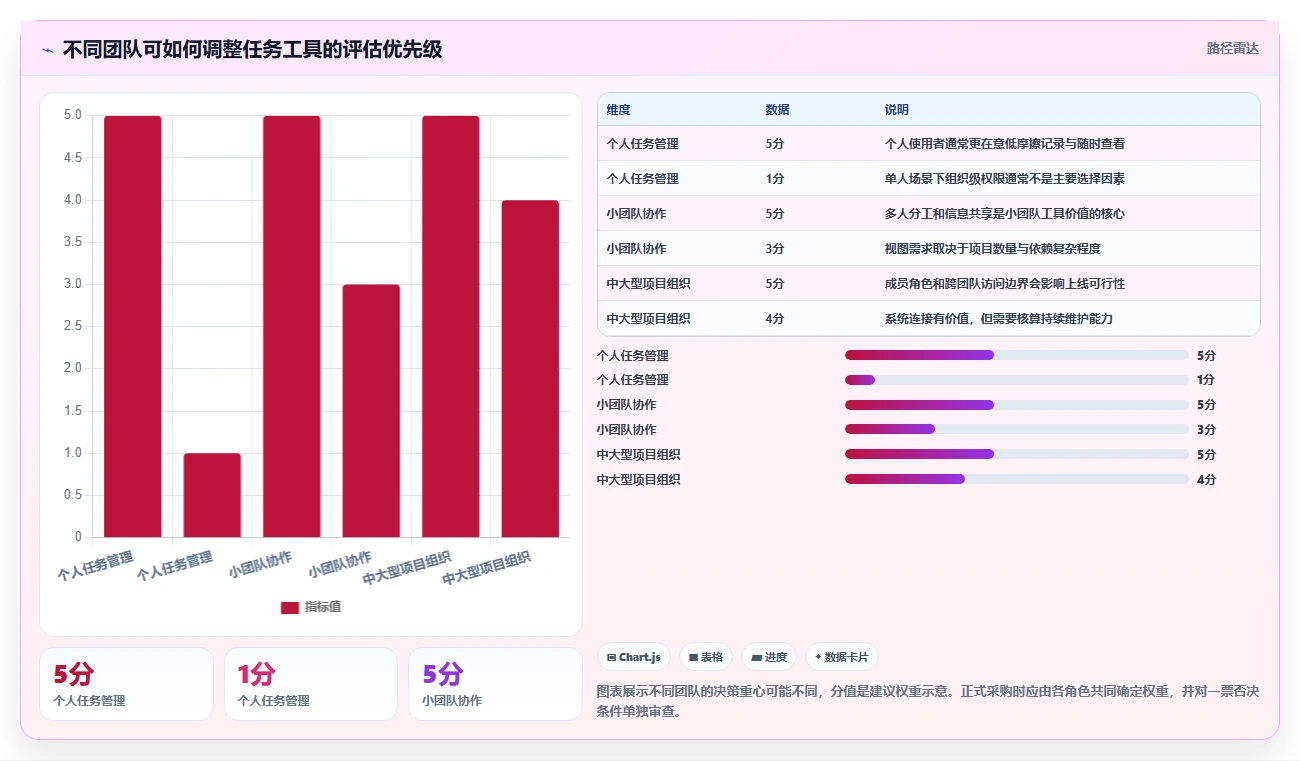This screenshot has height=761, width=1300.
Task: Open the purple 5分 小团队协作 data card
Action: (495, 684)
